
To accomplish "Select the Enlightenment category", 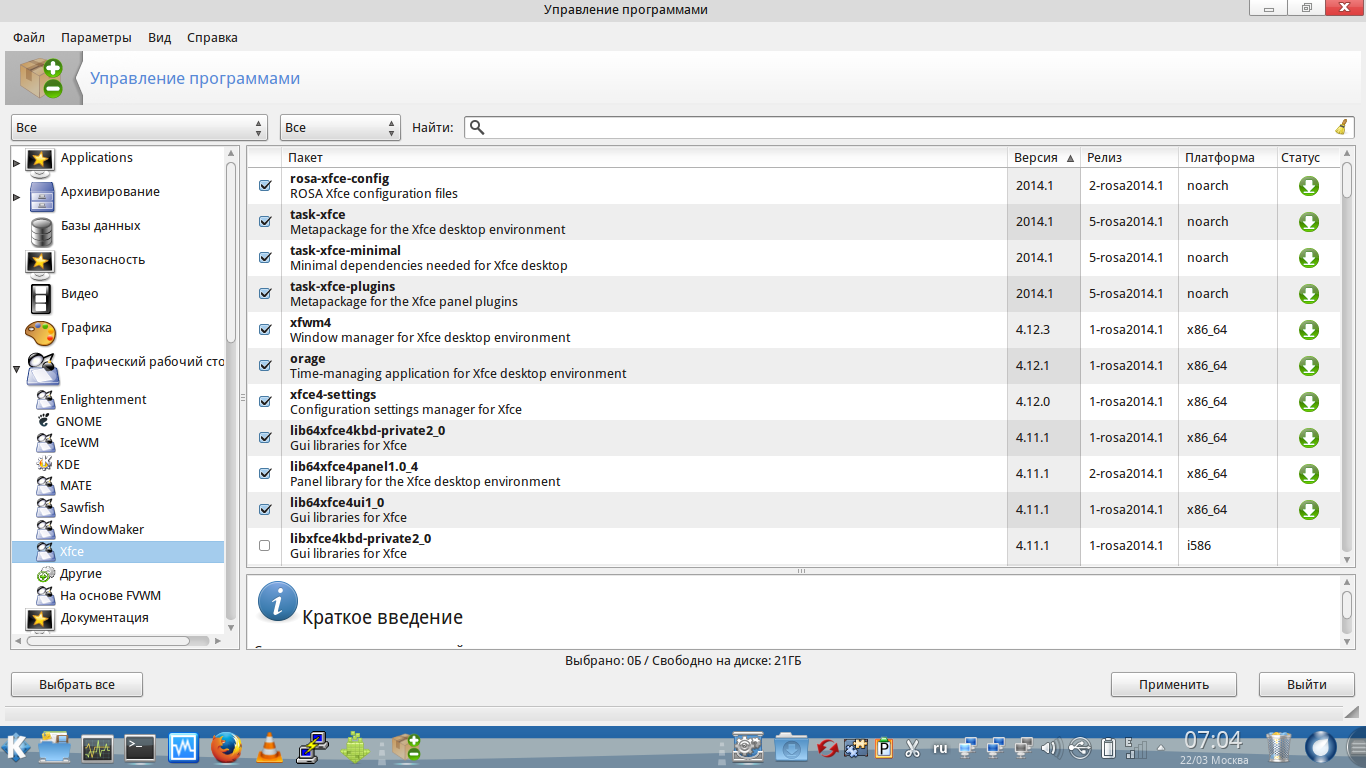I will pos(103,399).
